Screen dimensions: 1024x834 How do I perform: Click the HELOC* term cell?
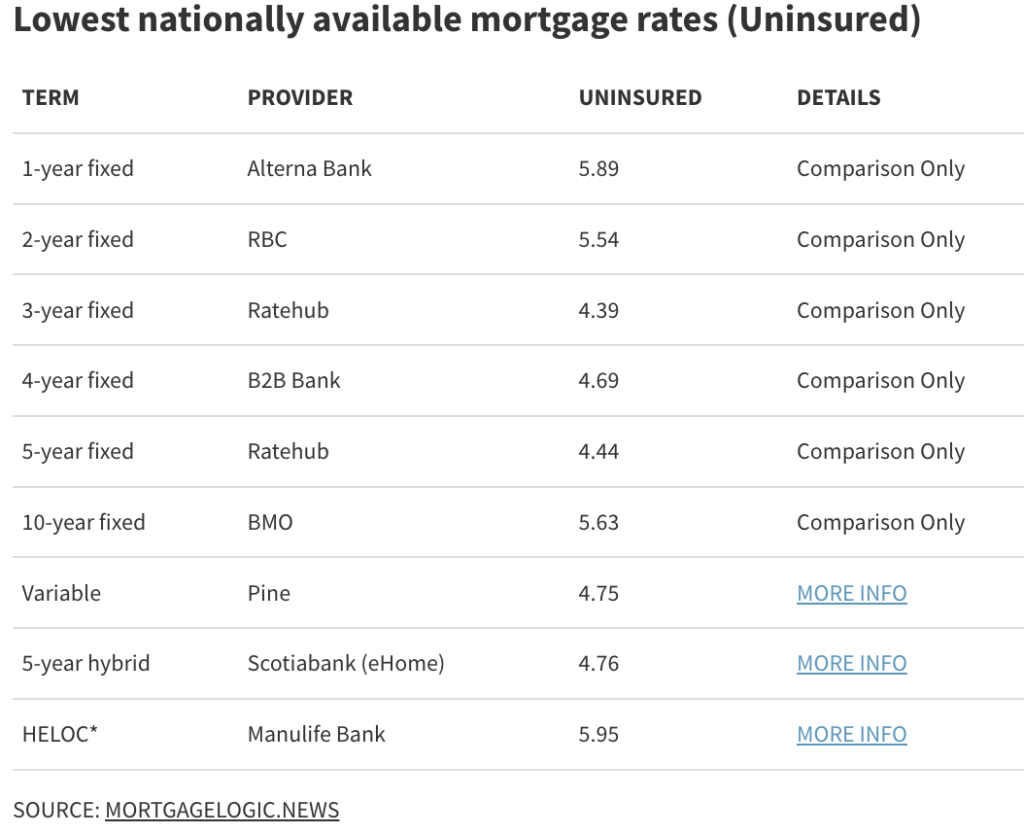pos(60,734)
